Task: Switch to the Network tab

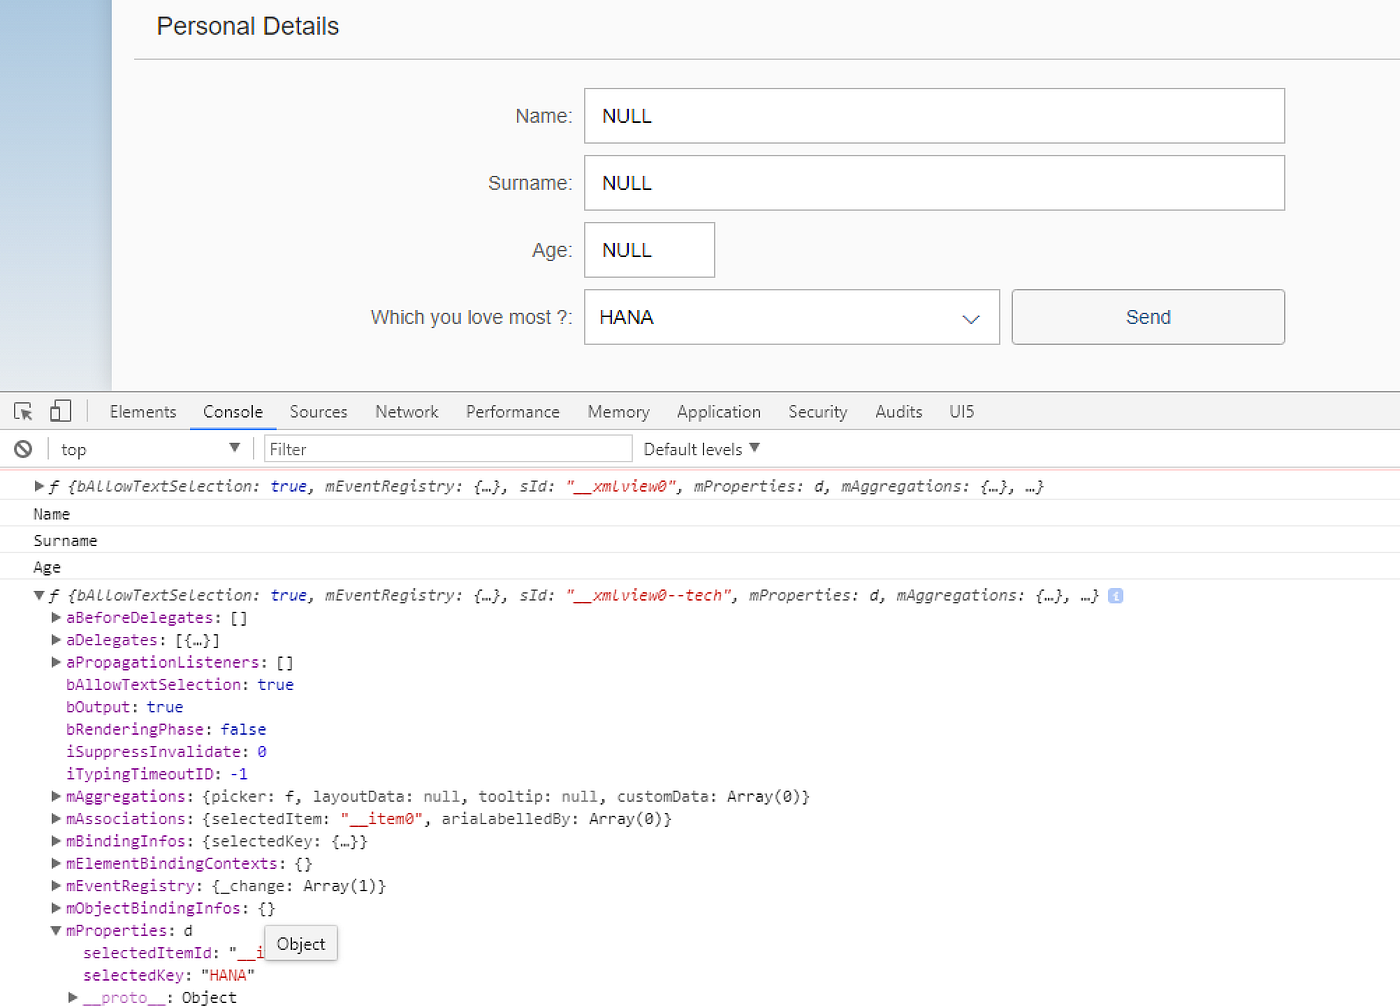Action: coord(406,411)
